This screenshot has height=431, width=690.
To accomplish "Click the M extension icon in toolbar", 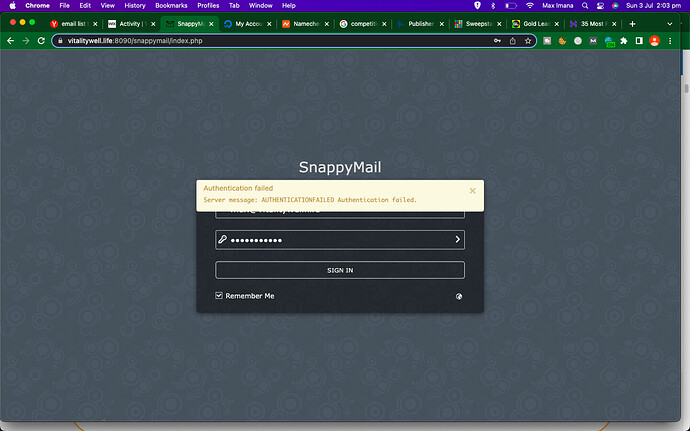I will [x=593, y=41].
